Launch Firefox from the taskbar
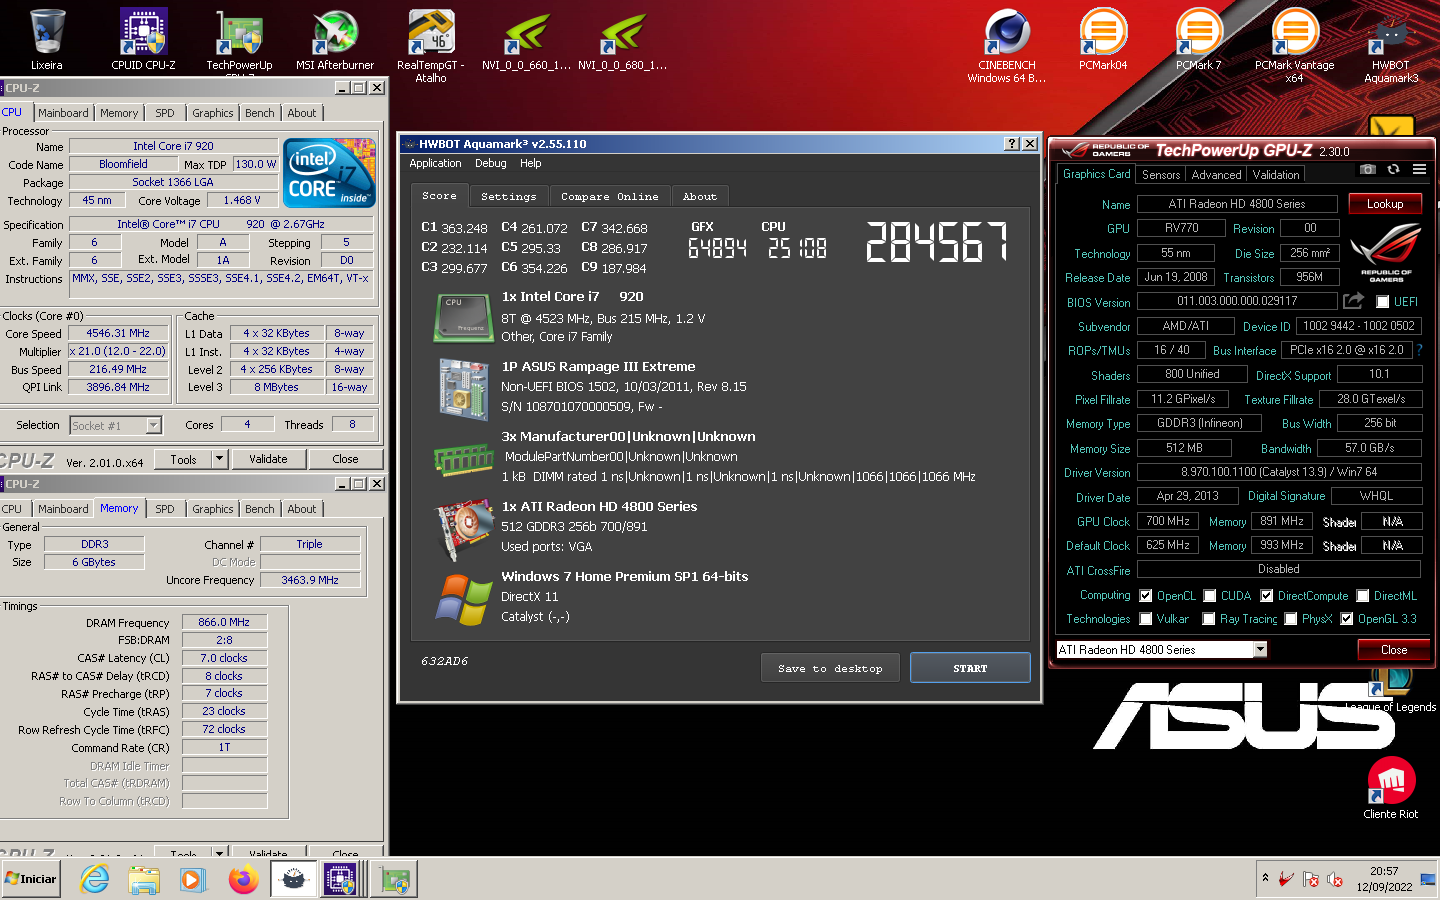This screenshot has width=1440, height=900. click(243, 879)
